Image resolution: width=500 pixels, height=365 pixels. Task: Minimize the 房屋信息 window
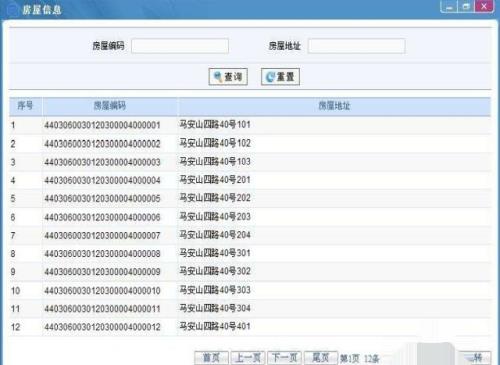coord(449,7)
